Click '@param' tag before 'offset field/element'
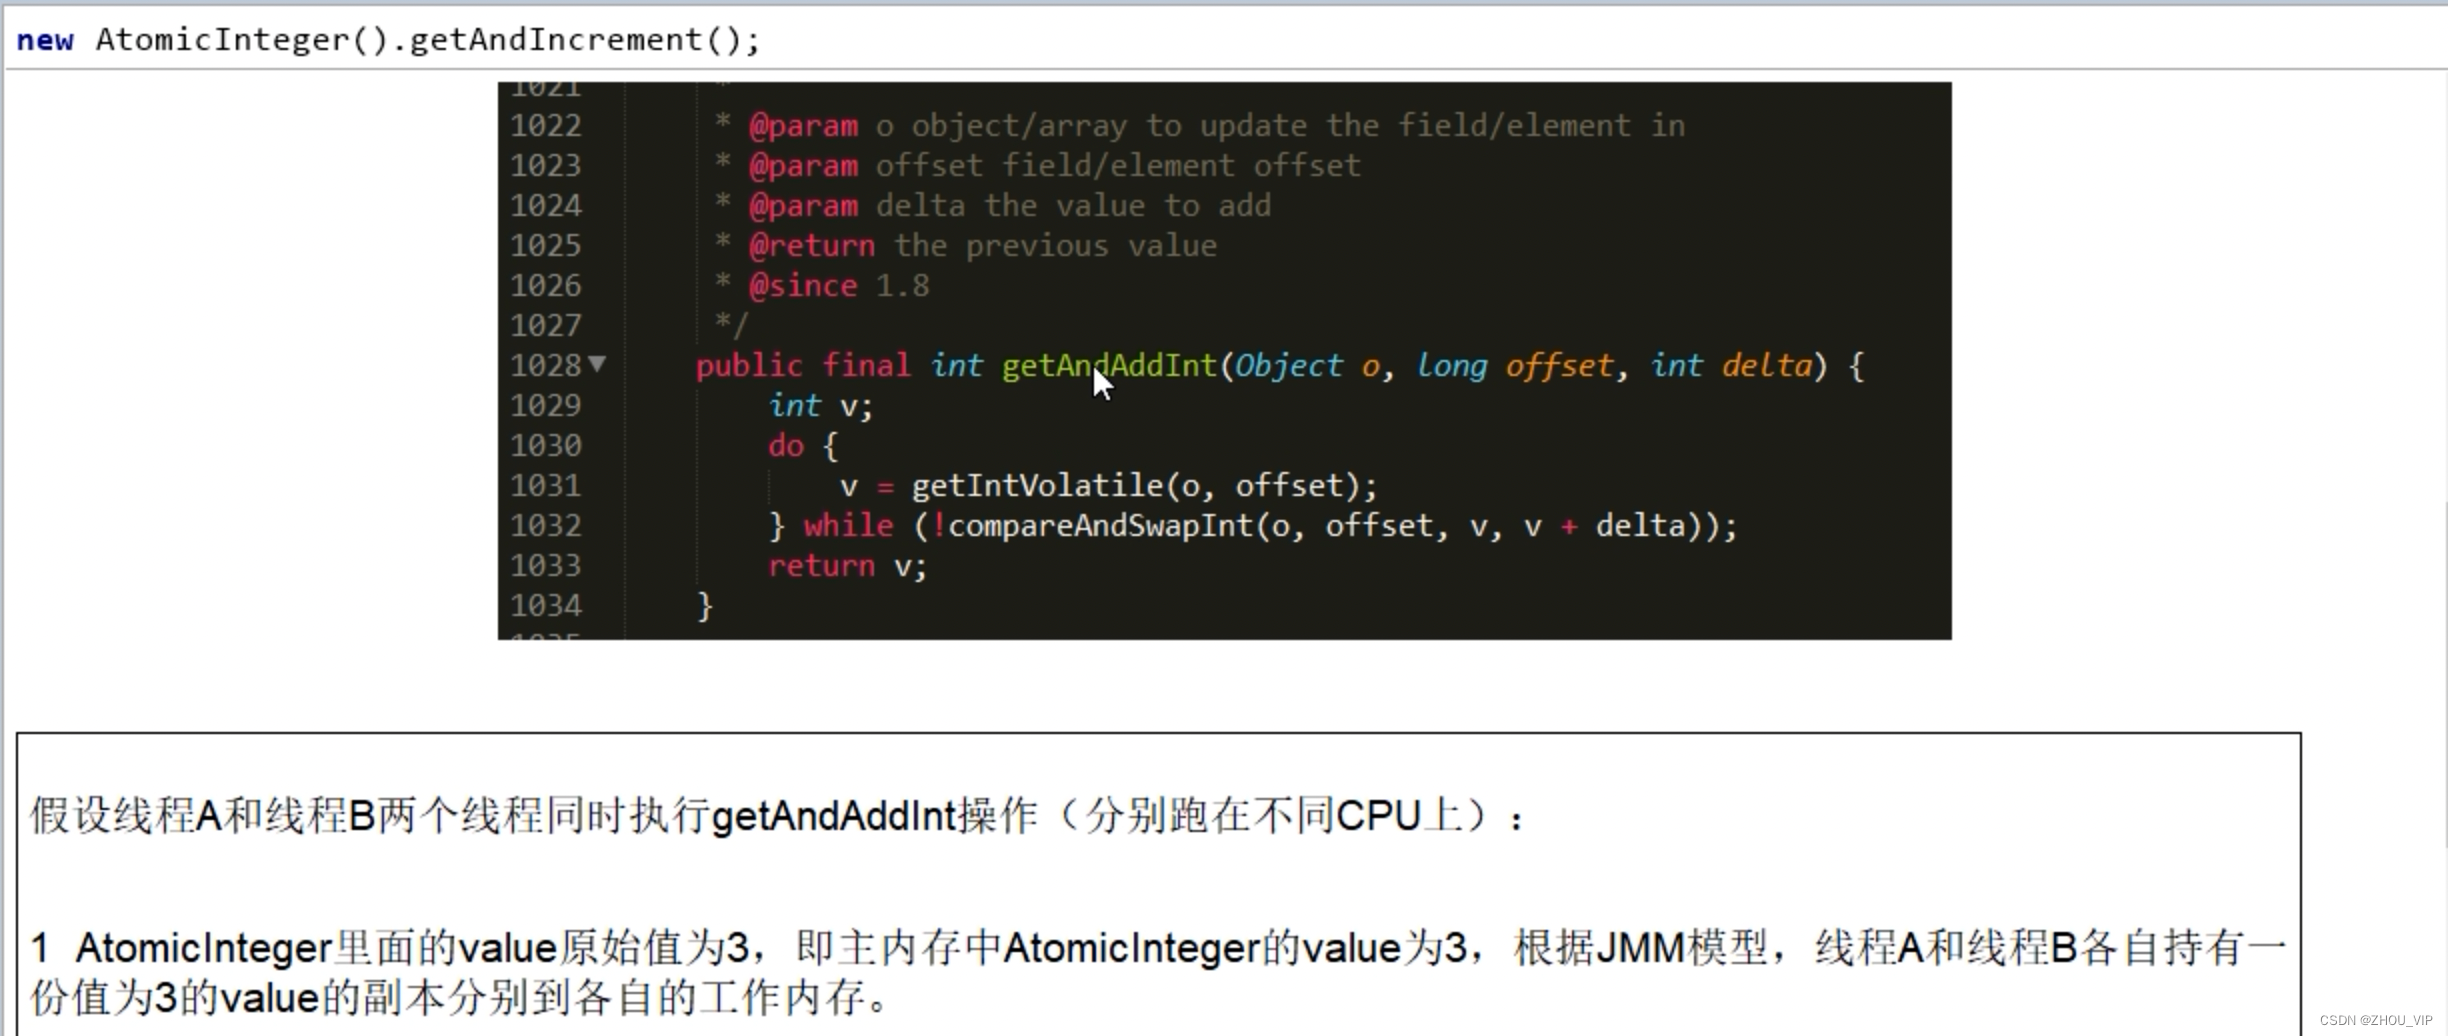The image size is (2448, 1036). [x=803, y=166]
